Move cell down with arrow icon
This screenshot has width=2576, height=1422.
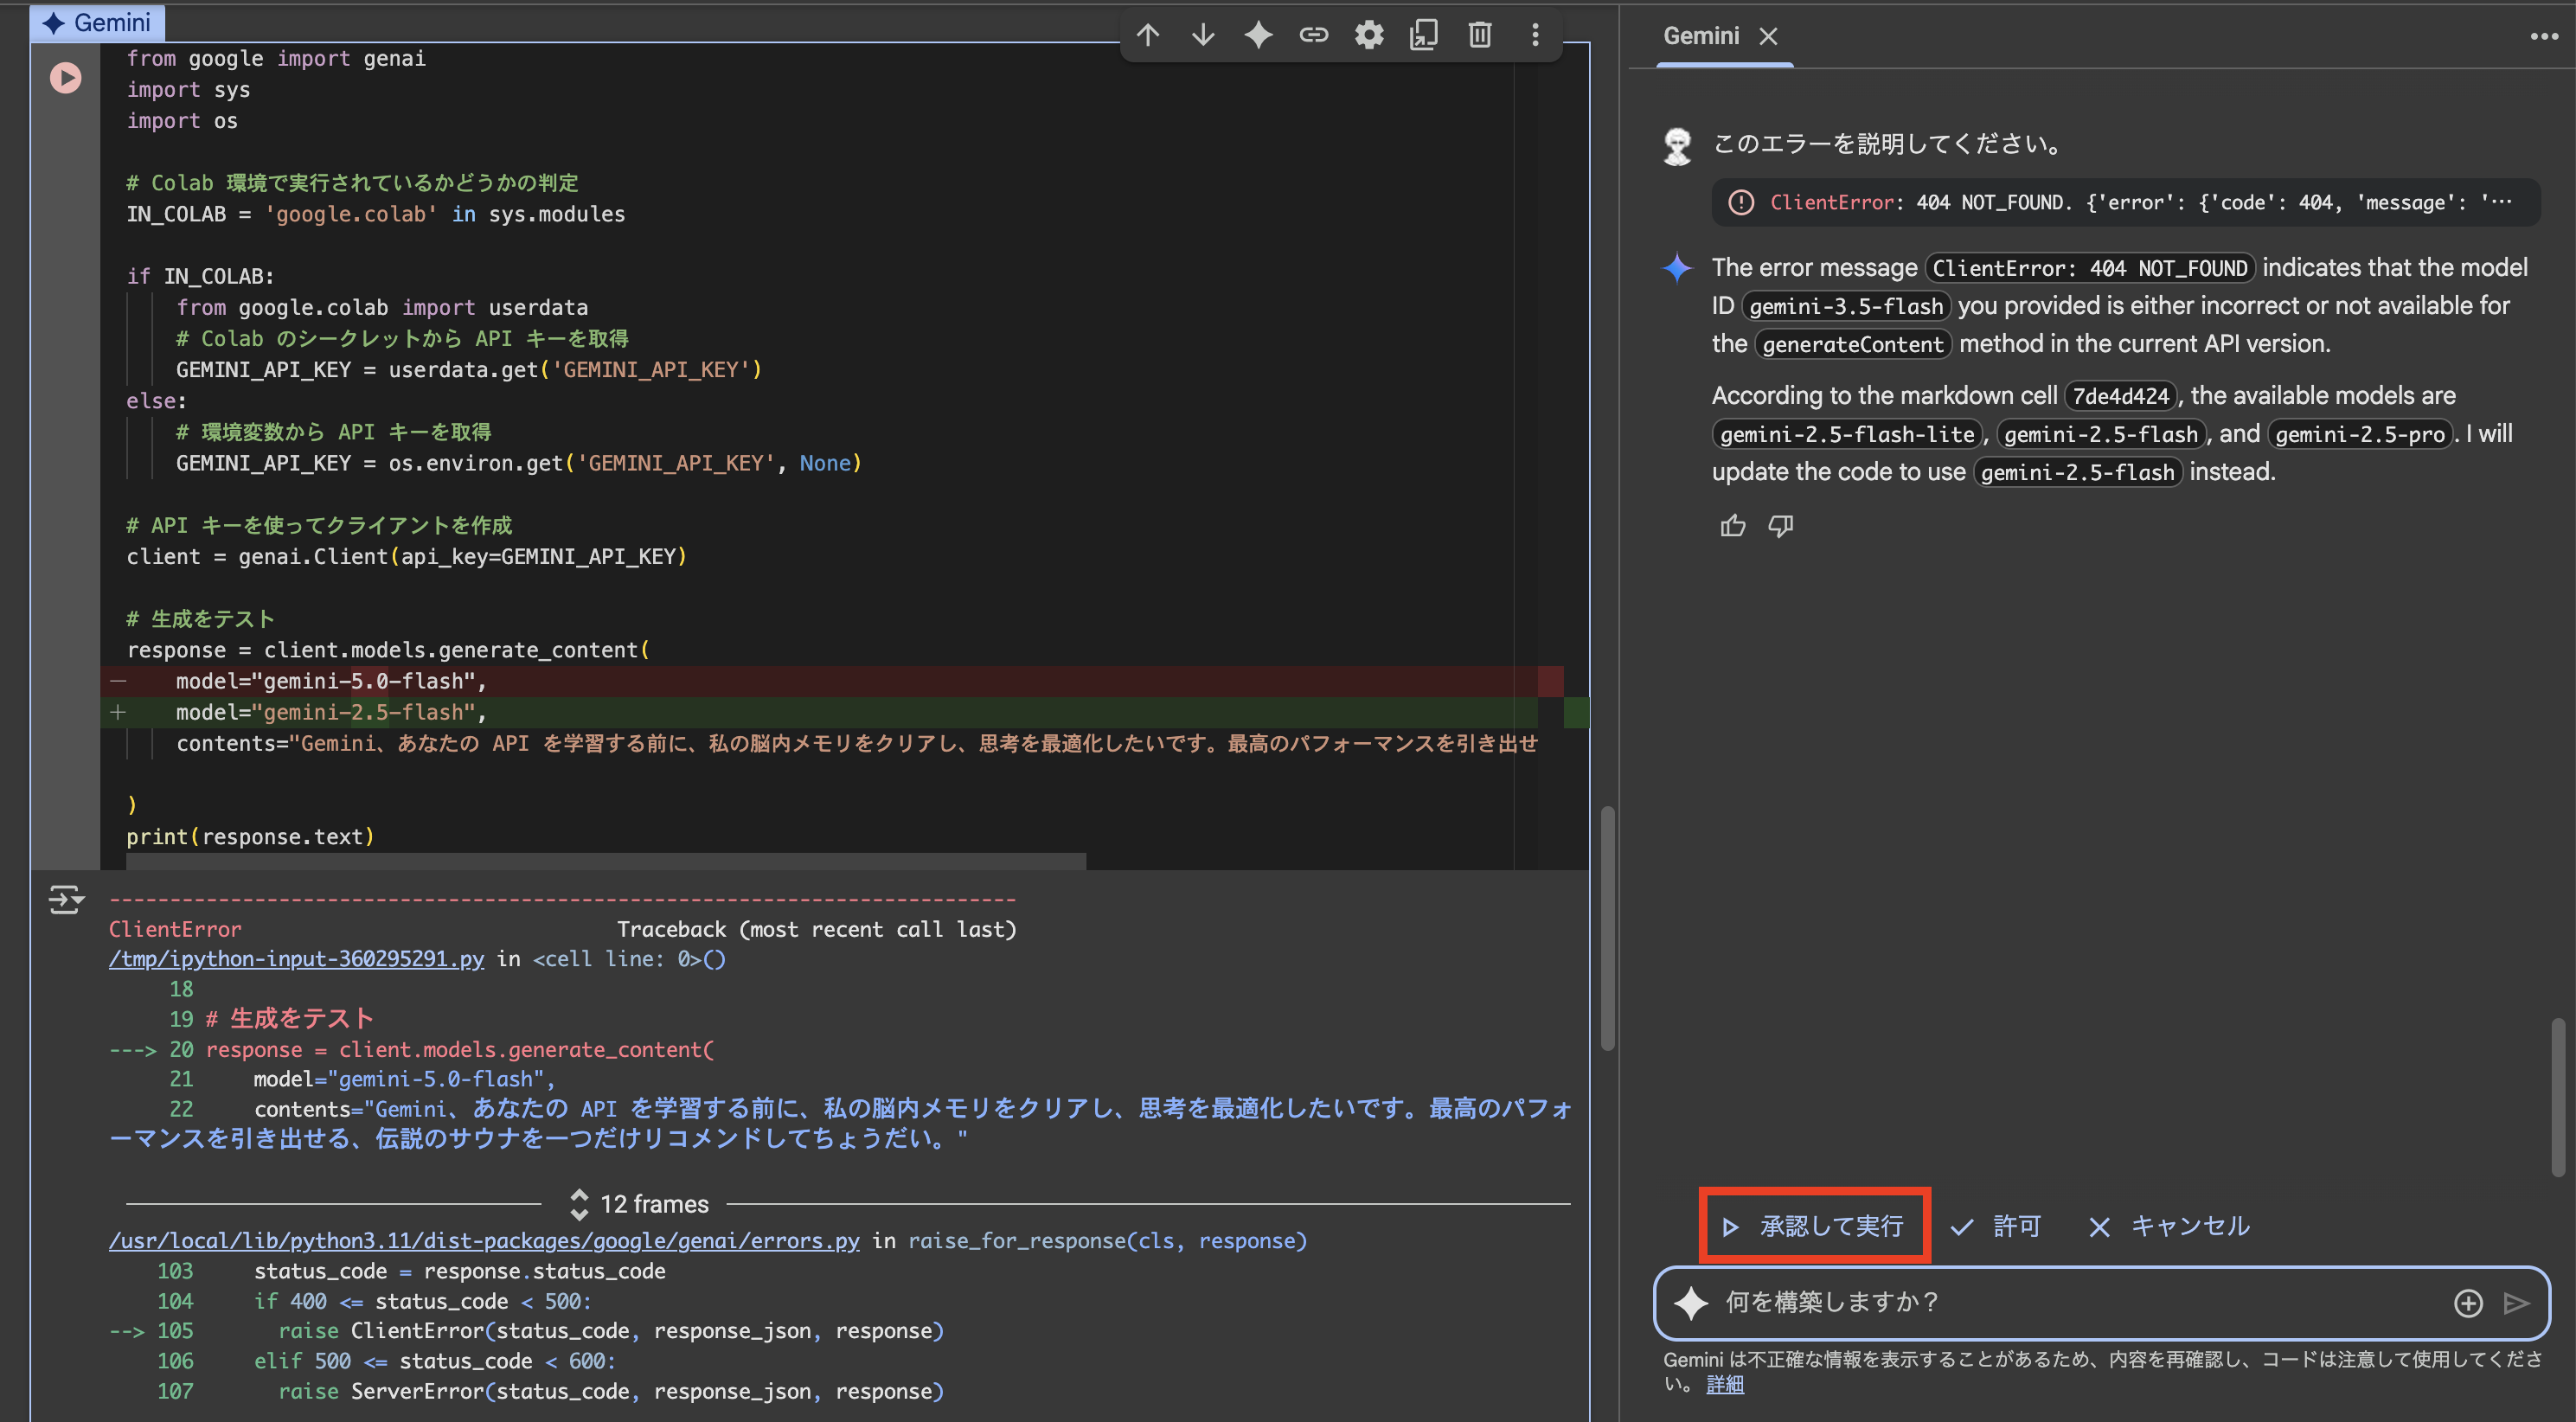pyautogui.click(x=1203, y=35)
